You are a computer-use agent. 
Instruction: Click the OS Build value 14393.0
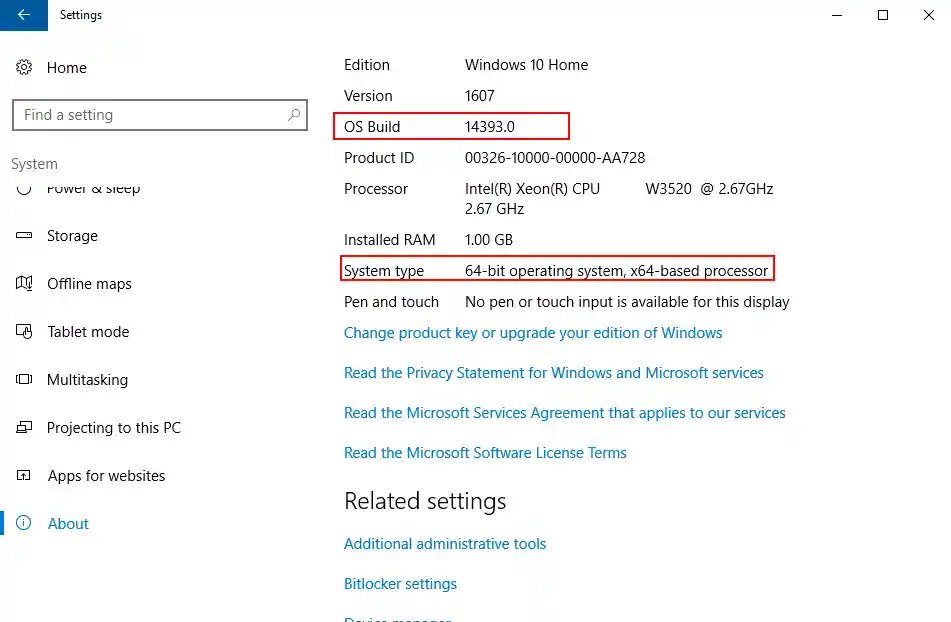pos(489,127)
